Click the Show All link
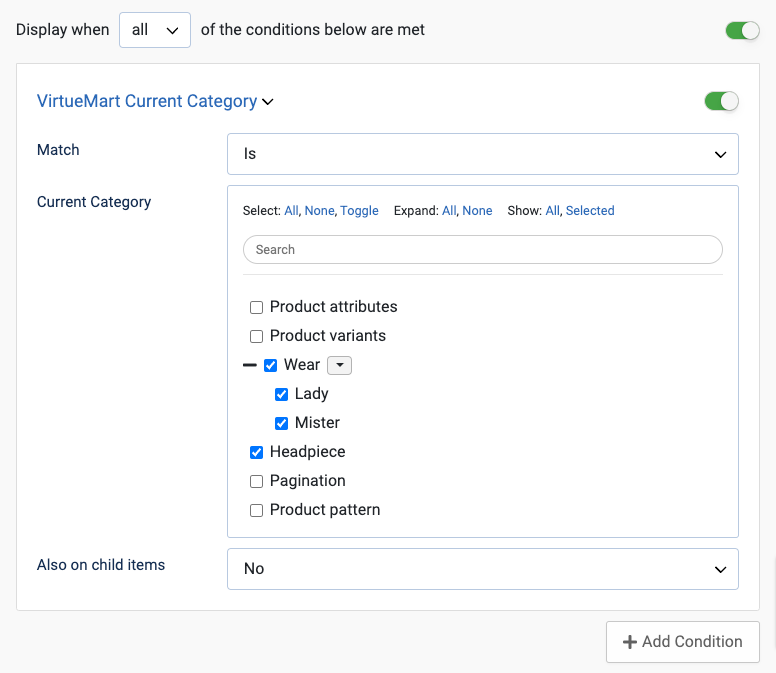 coord(552,211)
